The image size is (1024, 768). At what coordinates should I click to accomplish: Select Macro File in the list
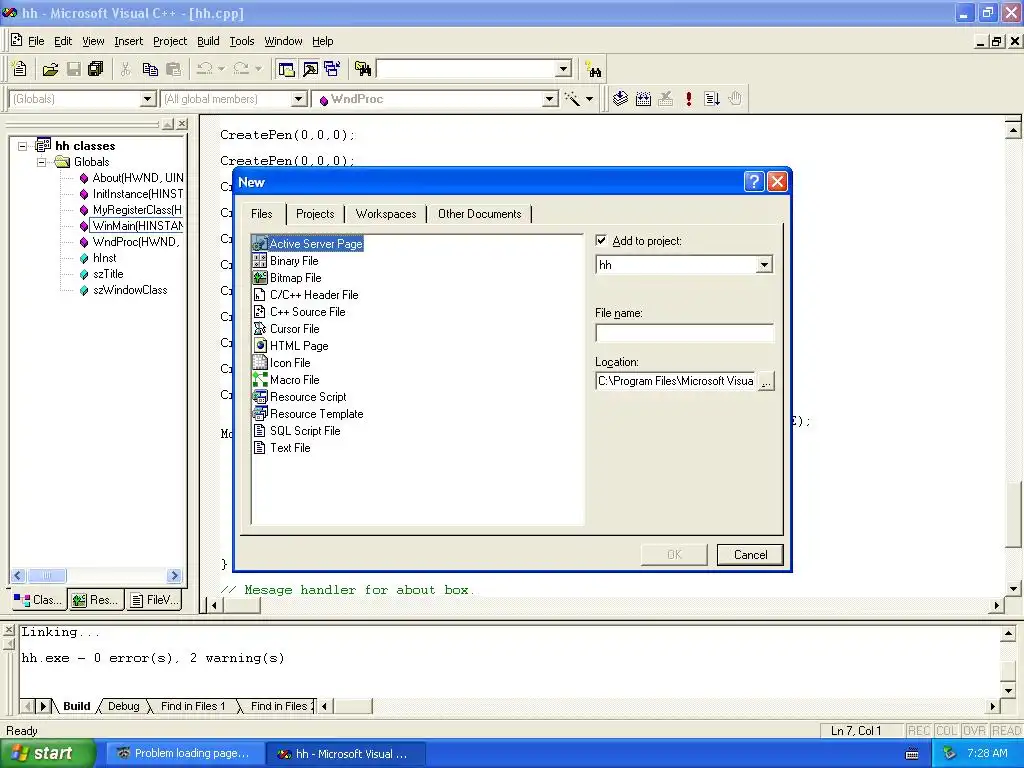point(287,379)
